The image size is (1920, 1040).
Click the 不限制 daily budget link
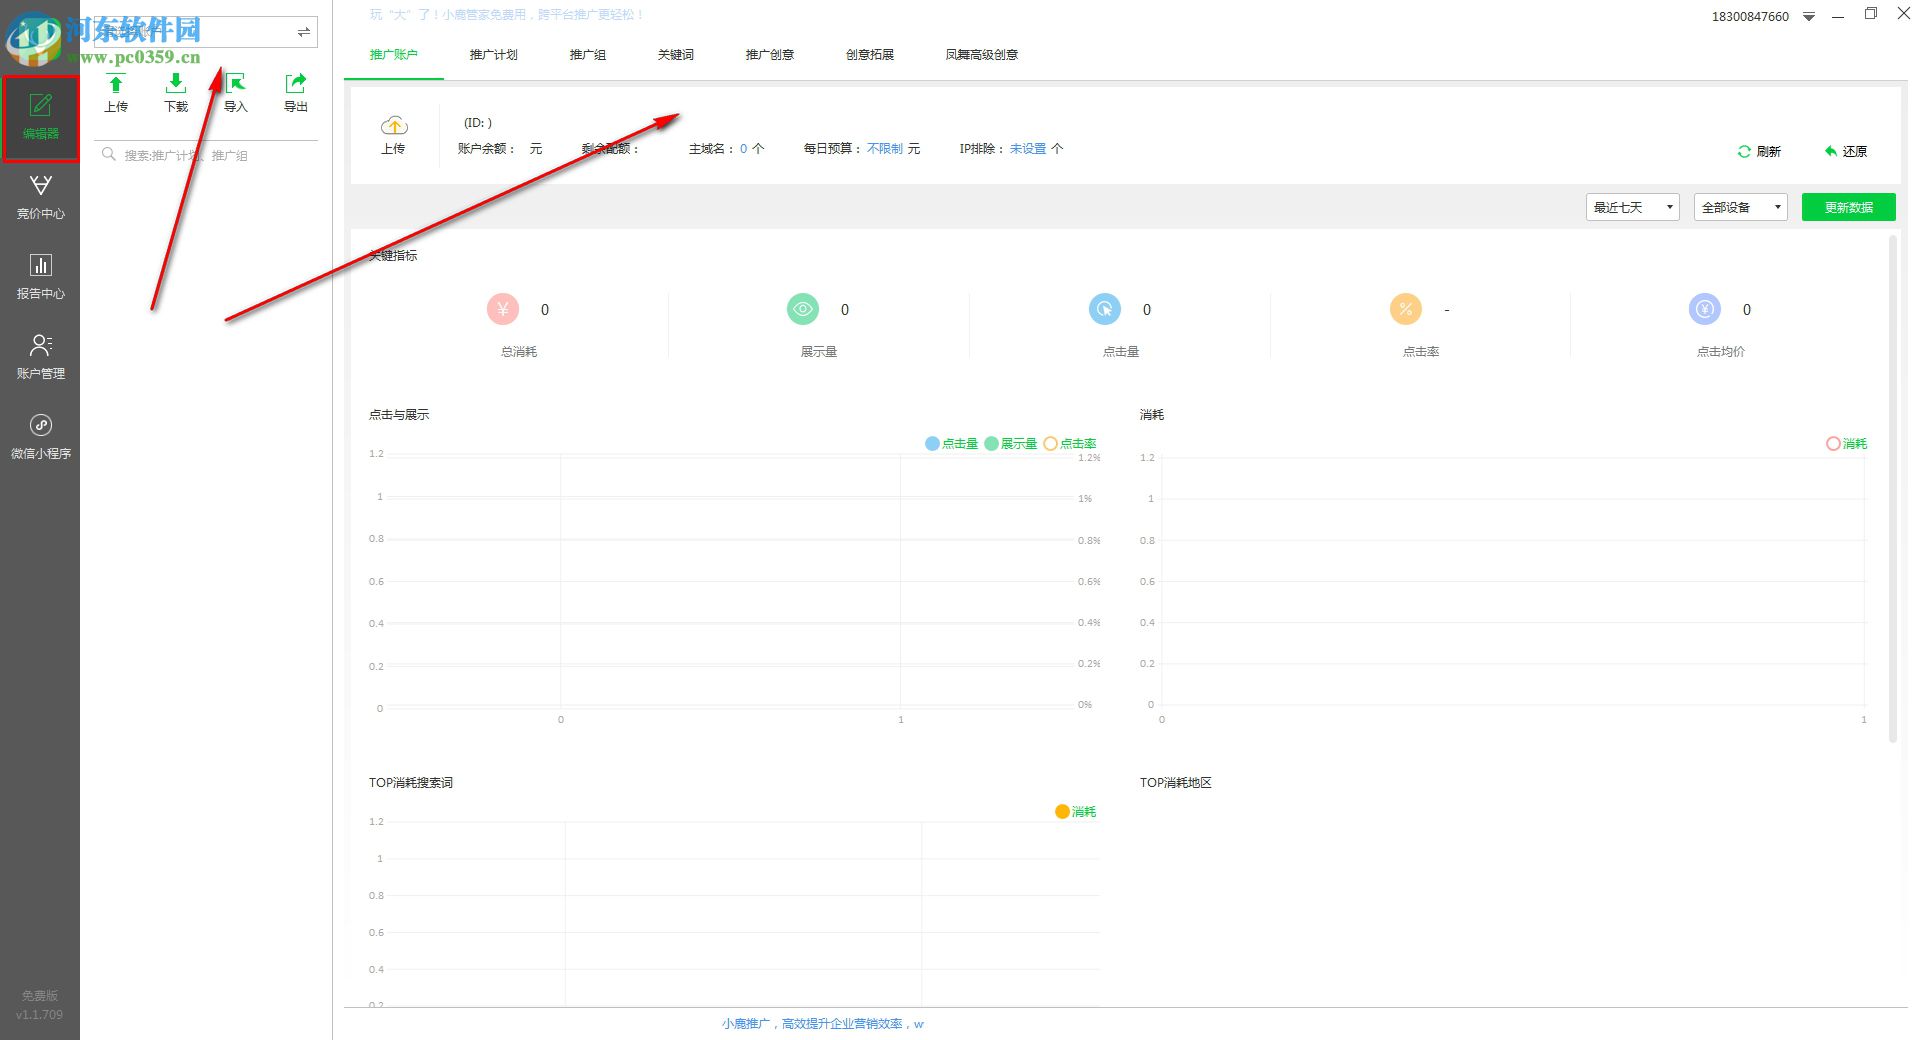pyautogui.click(x=885, y=148)
